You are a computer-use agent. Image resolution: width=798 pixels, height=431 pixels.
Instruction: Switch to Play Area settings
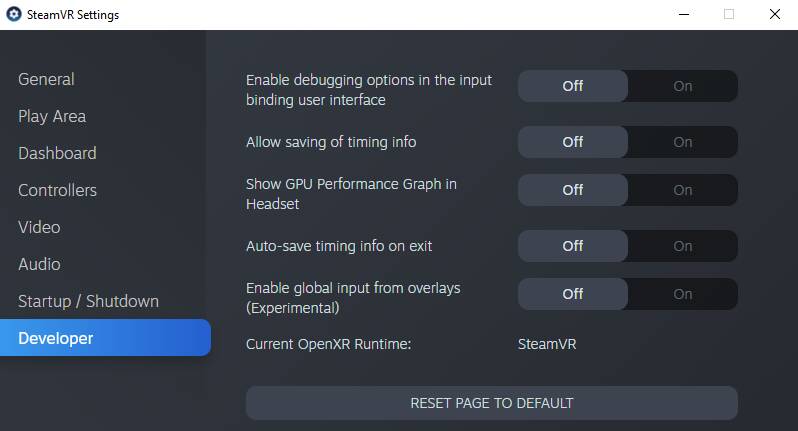tap(52, 116)
